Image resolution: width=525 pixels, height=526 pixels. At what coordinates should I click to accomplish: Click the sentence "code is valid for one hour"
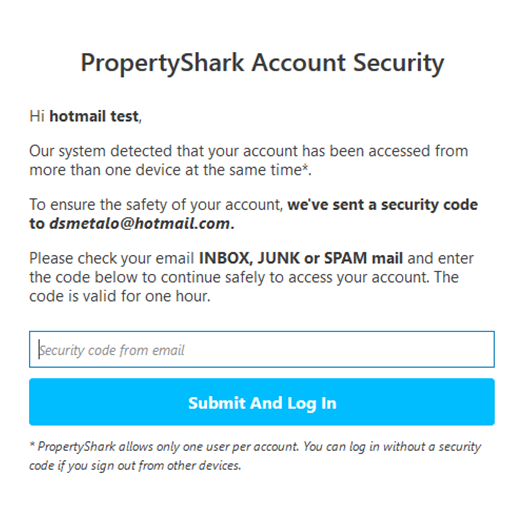[x=119, y=296]
